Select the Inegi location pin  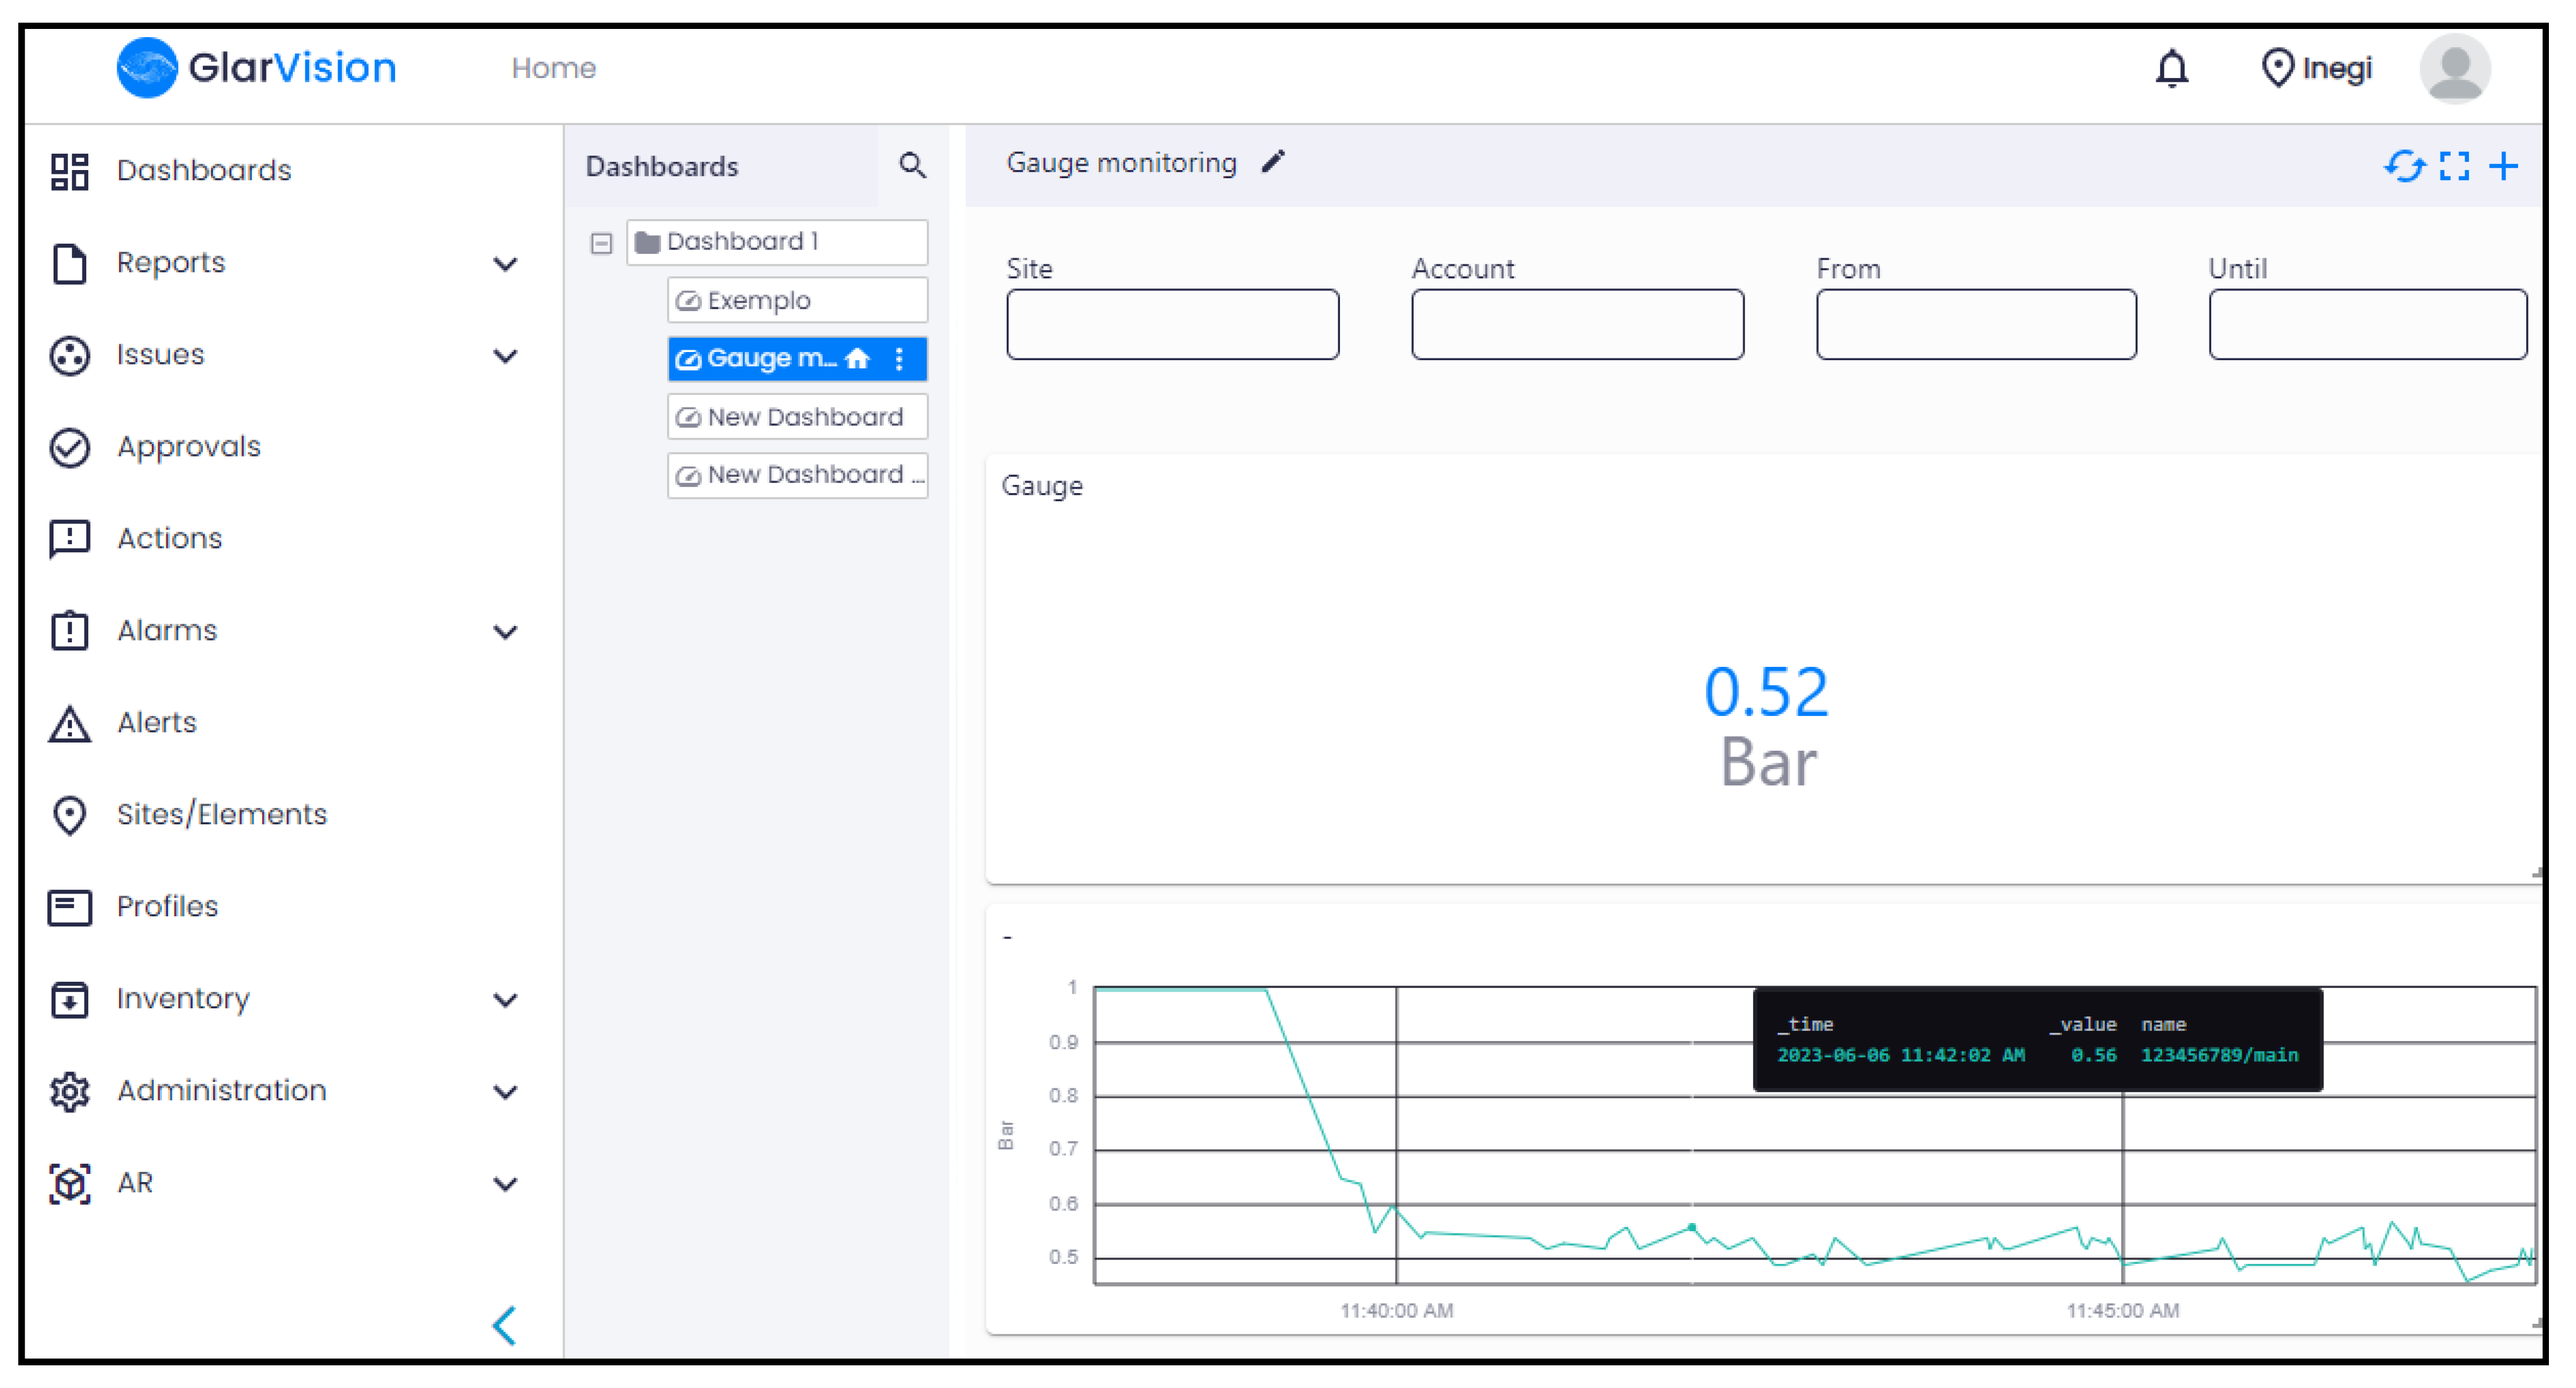click(2277, 68)
